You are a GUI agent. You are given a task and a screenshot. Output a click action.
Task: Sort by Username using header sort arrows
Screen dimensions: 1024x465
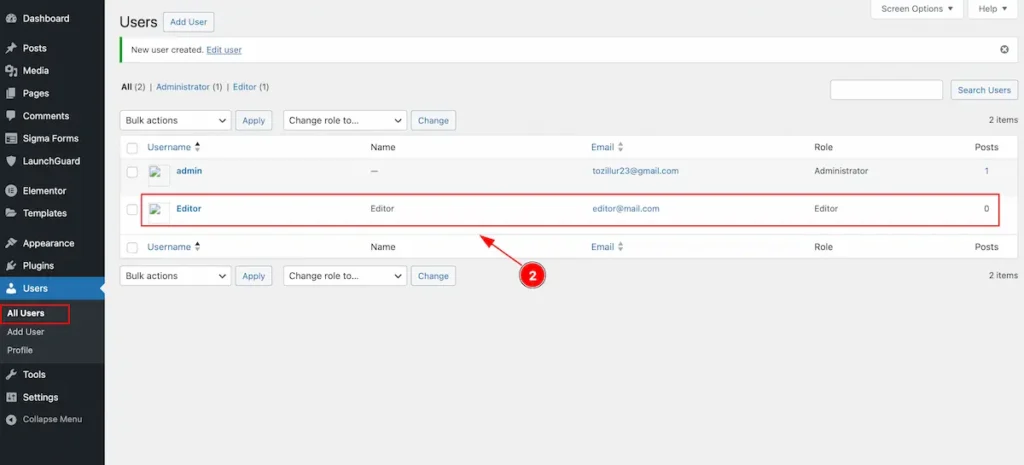tap(197, 148)
